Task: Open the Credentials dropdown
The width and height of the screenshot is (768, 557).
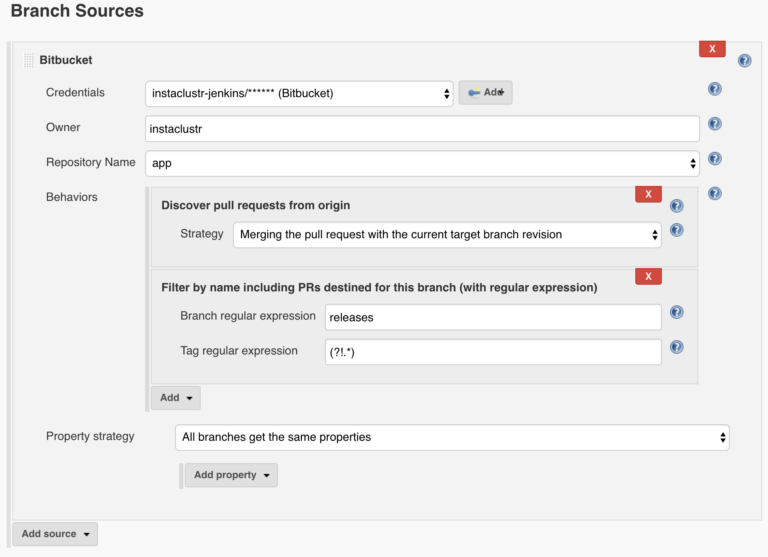Action: (x=299, y=94)
